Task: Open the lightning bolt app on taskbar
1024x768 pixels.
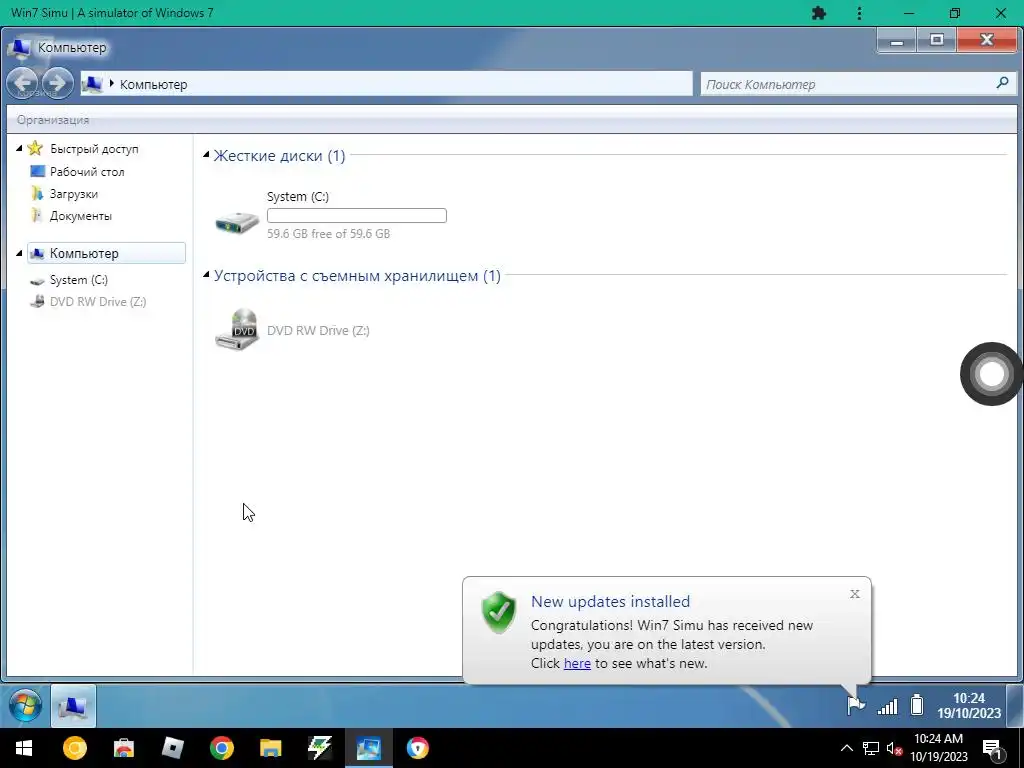Action: 319,748
